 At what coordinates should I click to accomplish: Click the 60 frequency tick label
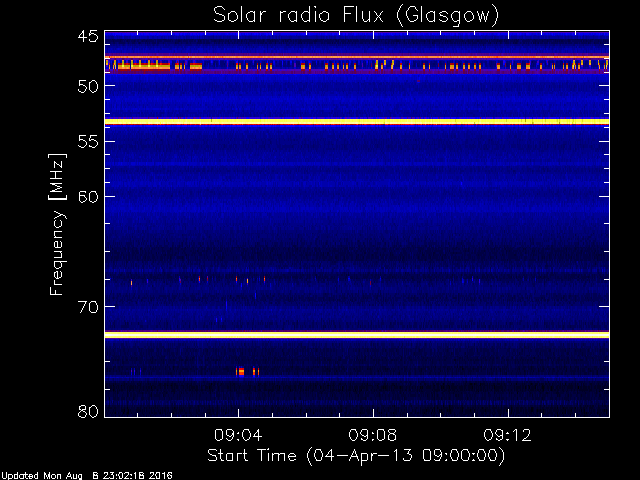88,197
